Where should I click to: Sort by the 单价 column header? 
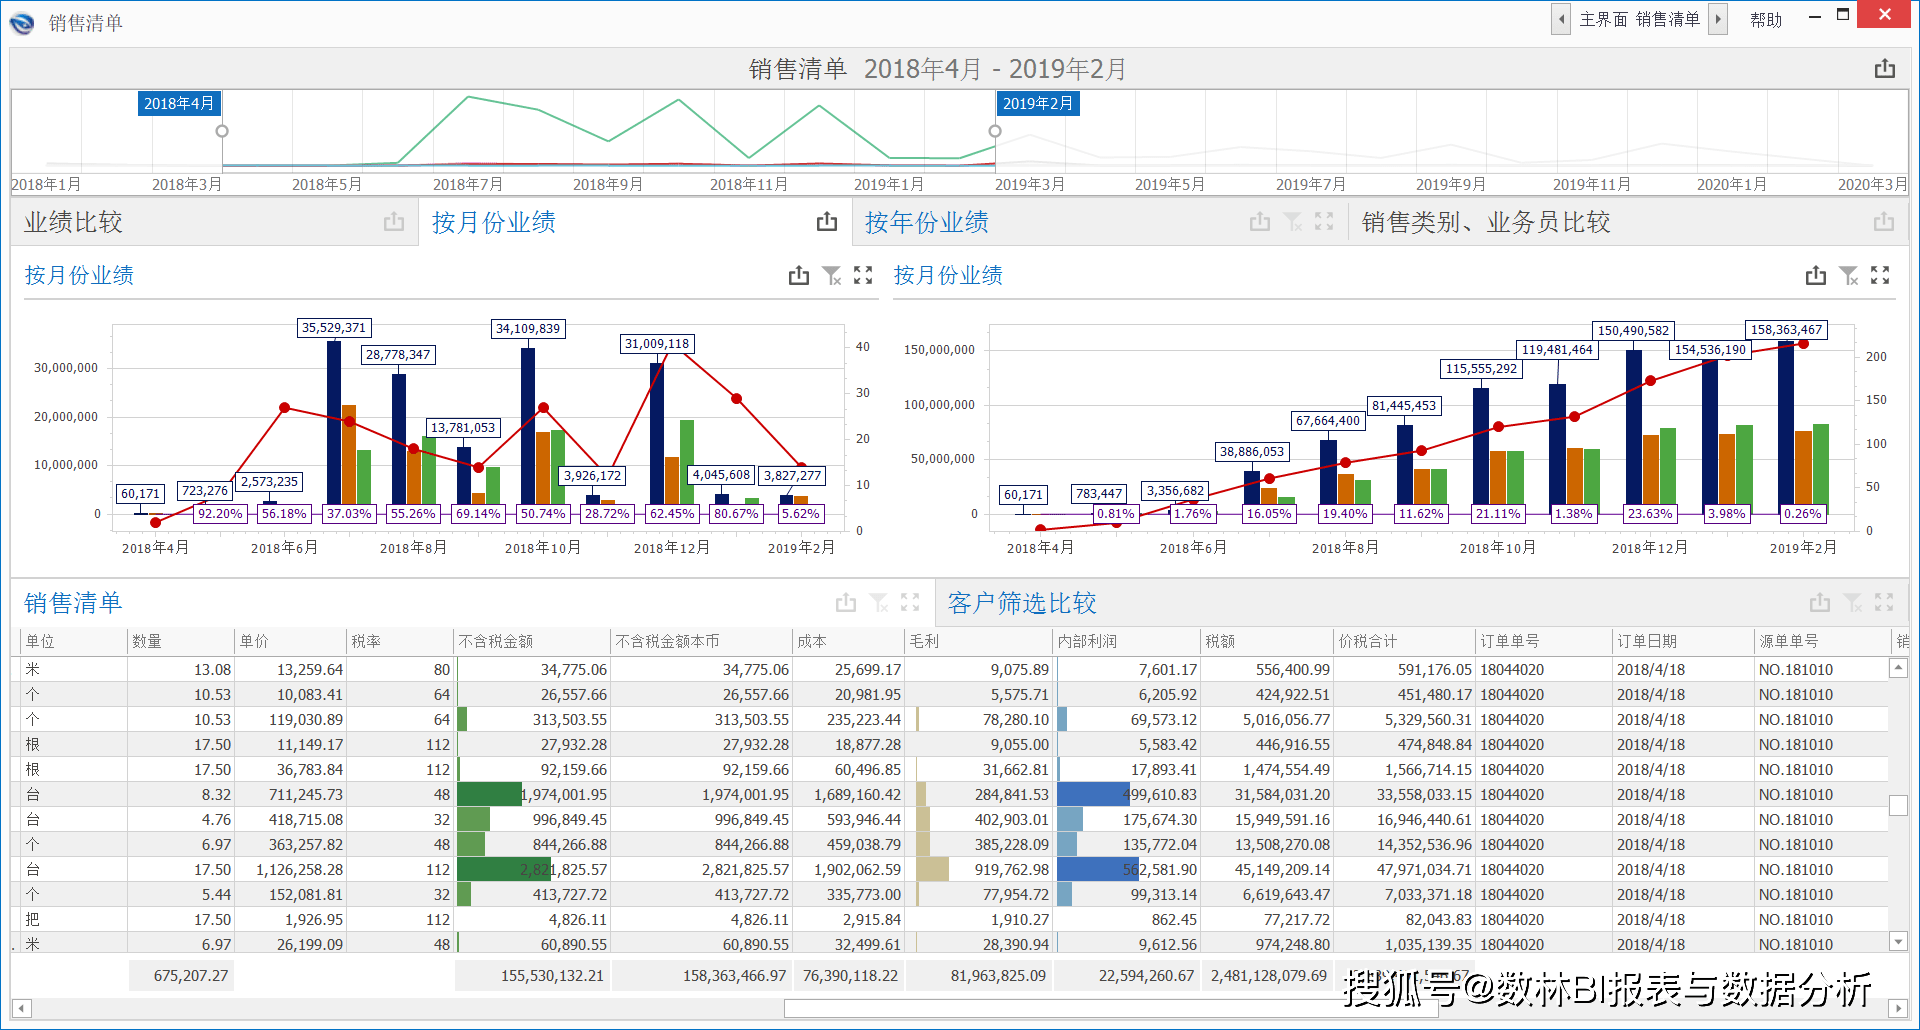click(290, 641)
